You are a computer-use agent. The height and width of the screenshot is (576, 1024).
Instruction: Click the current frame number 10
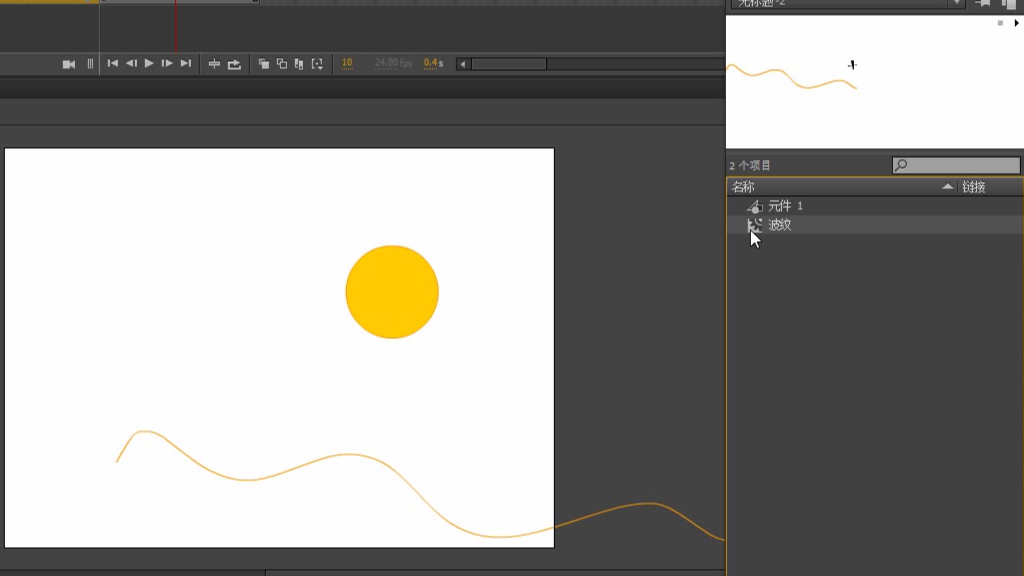[x=347, y=63]
